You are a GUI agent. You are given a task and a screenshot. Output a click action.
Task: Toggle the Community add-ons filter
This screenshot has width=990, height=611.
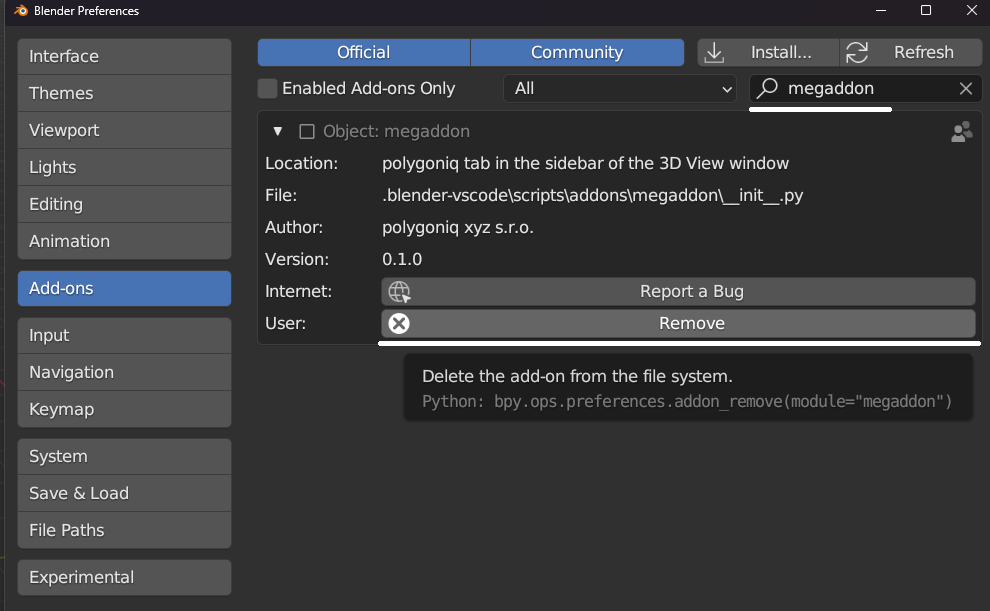pyautogui.click(x=577, y=52)
